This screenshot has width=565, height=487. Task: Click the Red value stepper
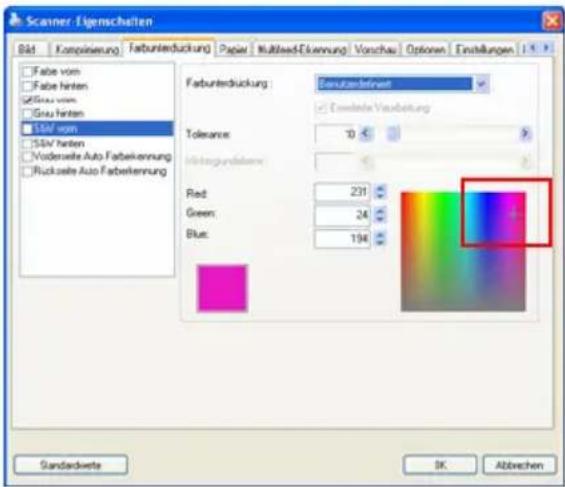(380, 192)
